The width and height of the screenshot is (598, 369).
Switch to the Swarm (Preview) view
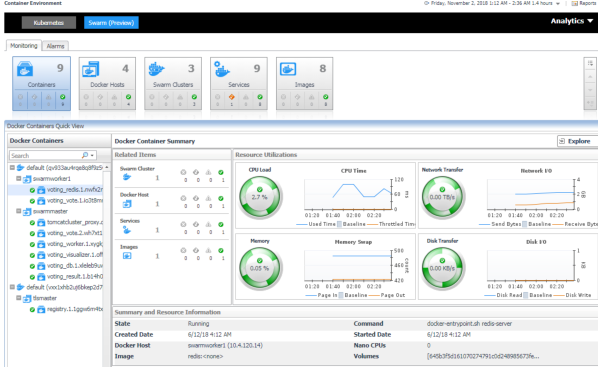click(x=111, y=22)
